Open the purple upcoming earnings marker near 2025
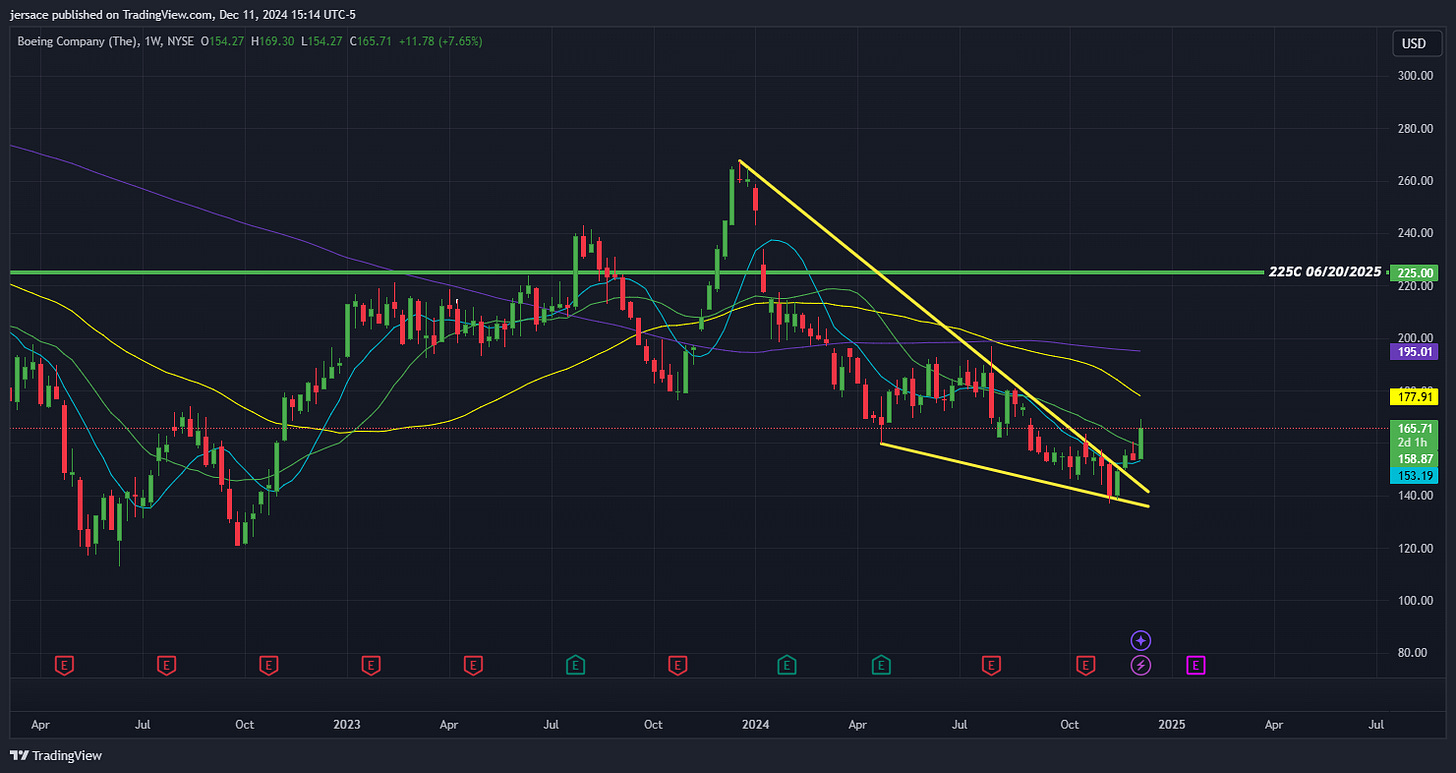Screen dimensions: 1456x773 1196,664
